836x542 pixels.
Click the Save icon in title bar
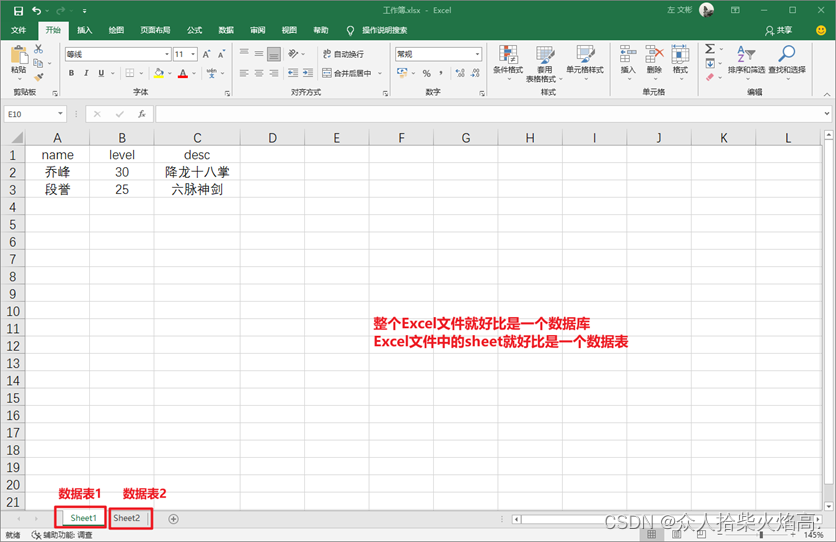click(x=19, y=11)
